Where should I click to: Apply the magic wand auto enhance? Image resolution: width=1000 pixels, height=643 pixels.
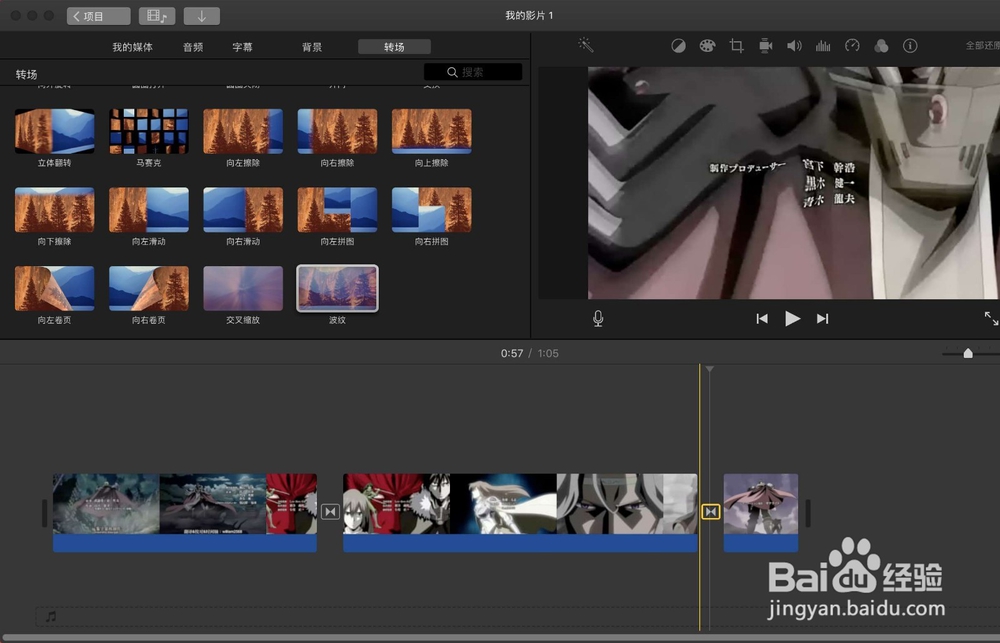tap(585, 45)
